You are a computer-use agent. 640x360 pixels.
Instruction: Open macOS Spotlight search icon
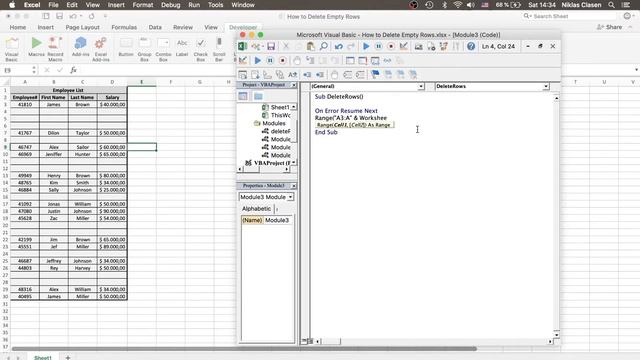coord(611,5)
